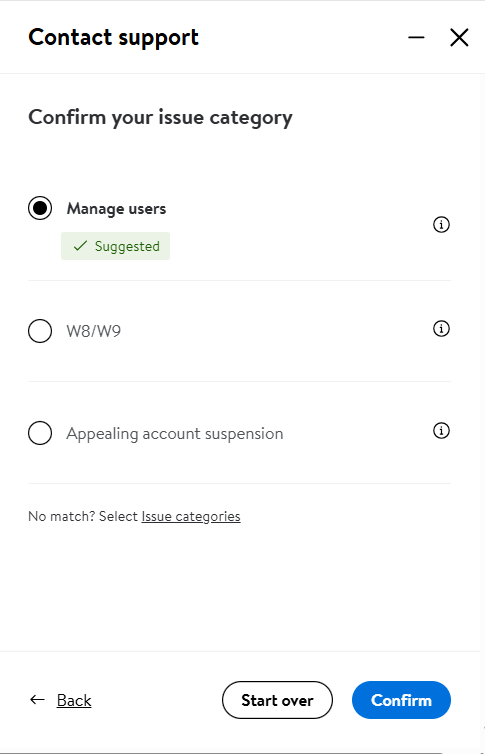Screen dimensions: 485x754
Task: Go Back using the underlined Back link
Action: [74, 700]
